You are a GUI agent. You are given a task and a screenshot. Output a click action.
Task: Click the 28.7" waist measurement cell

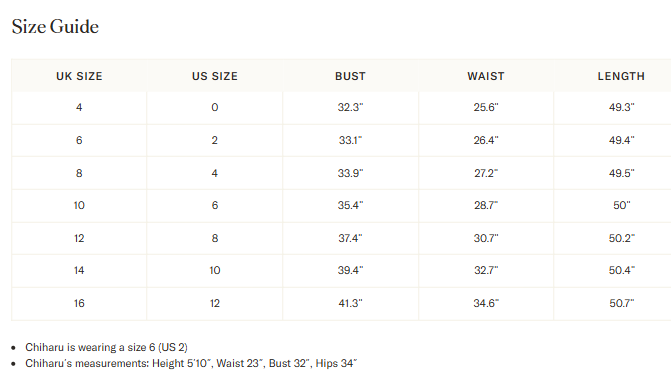click(486, 205)
